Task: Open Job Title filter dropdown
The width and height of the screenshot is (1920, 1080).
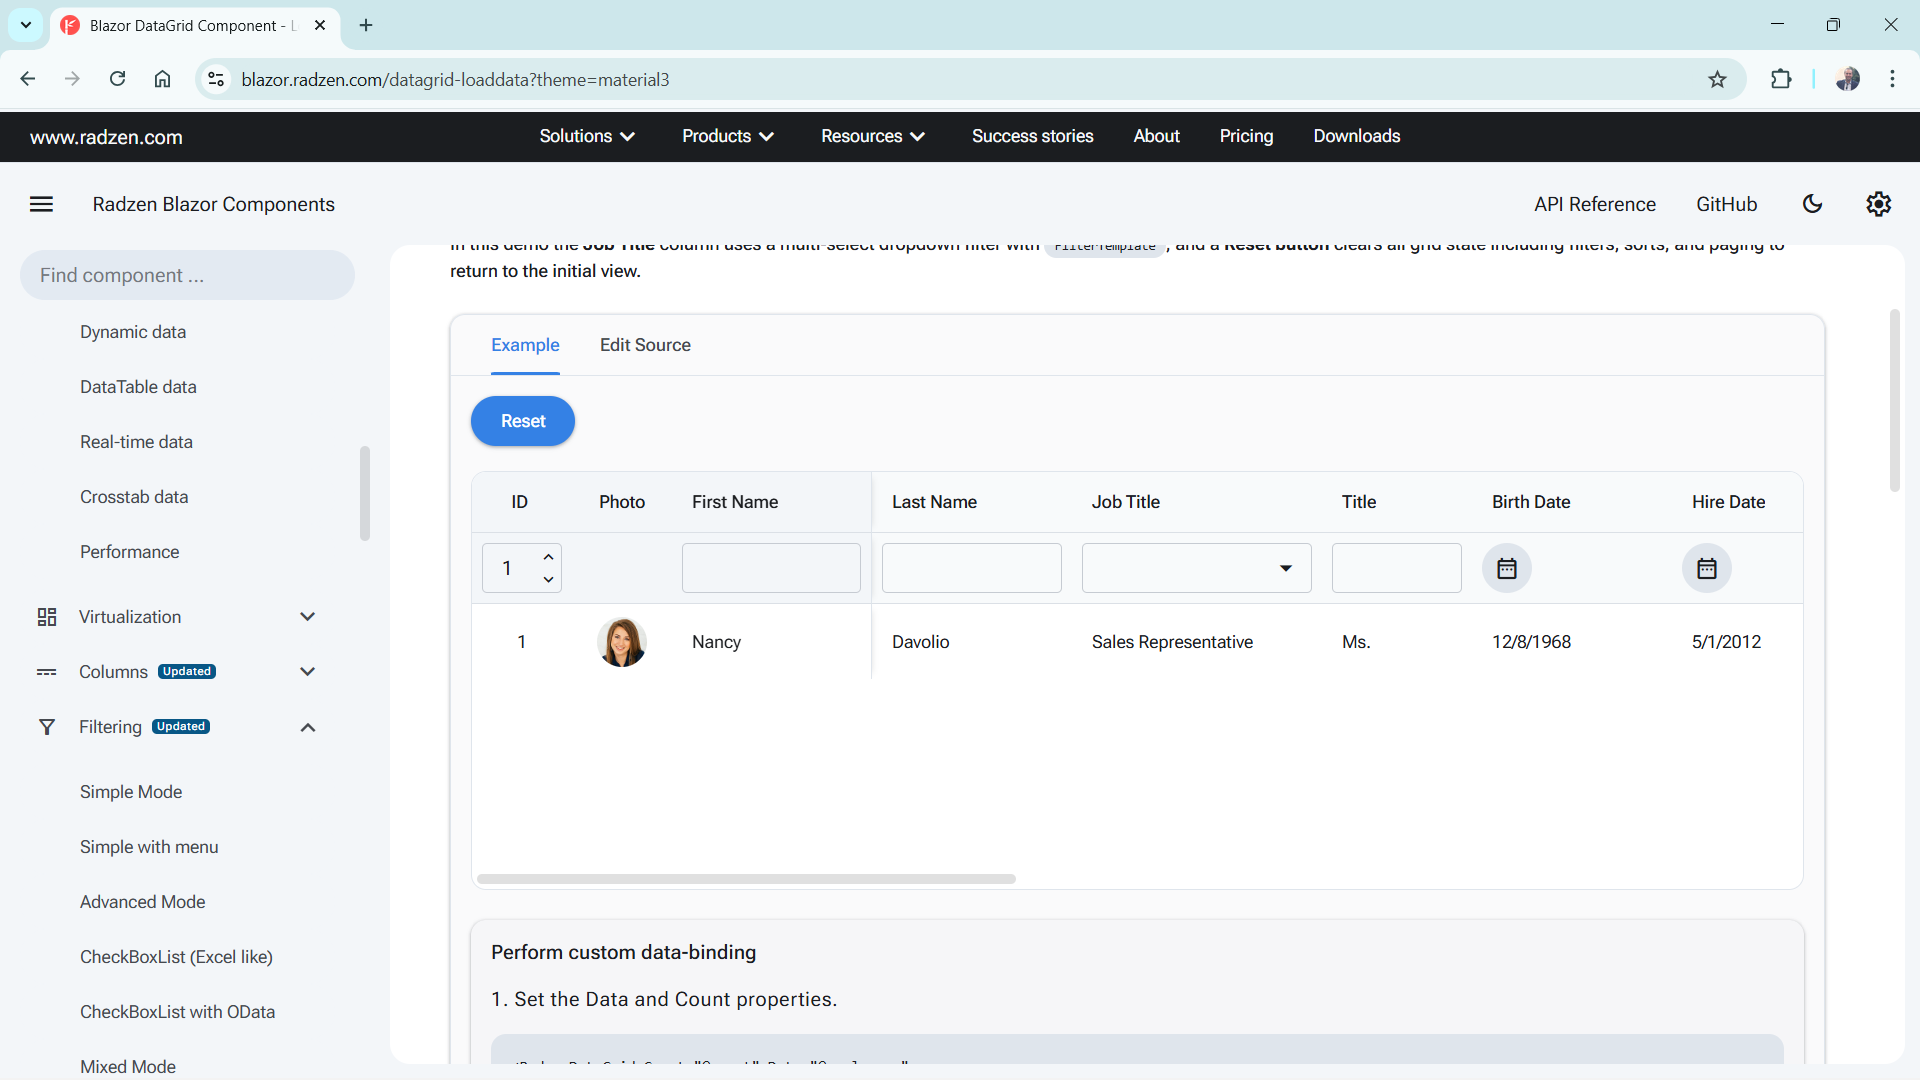Action: point(1196,568)
